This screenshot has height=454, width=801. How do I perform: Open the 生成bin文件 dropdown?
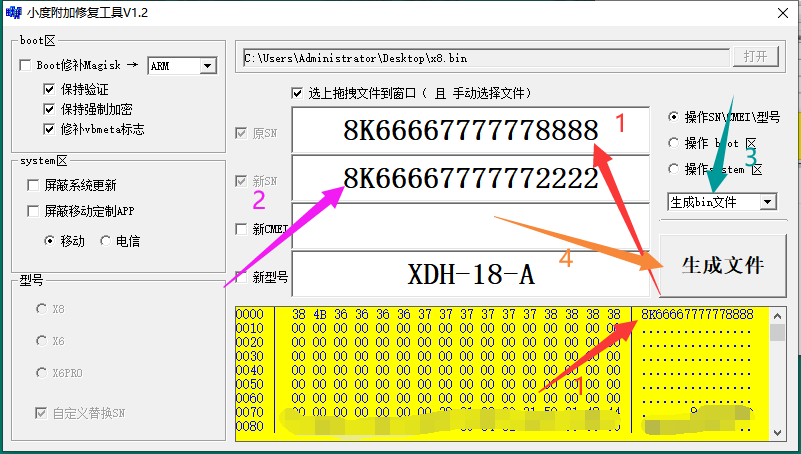(x=767, y=202)
